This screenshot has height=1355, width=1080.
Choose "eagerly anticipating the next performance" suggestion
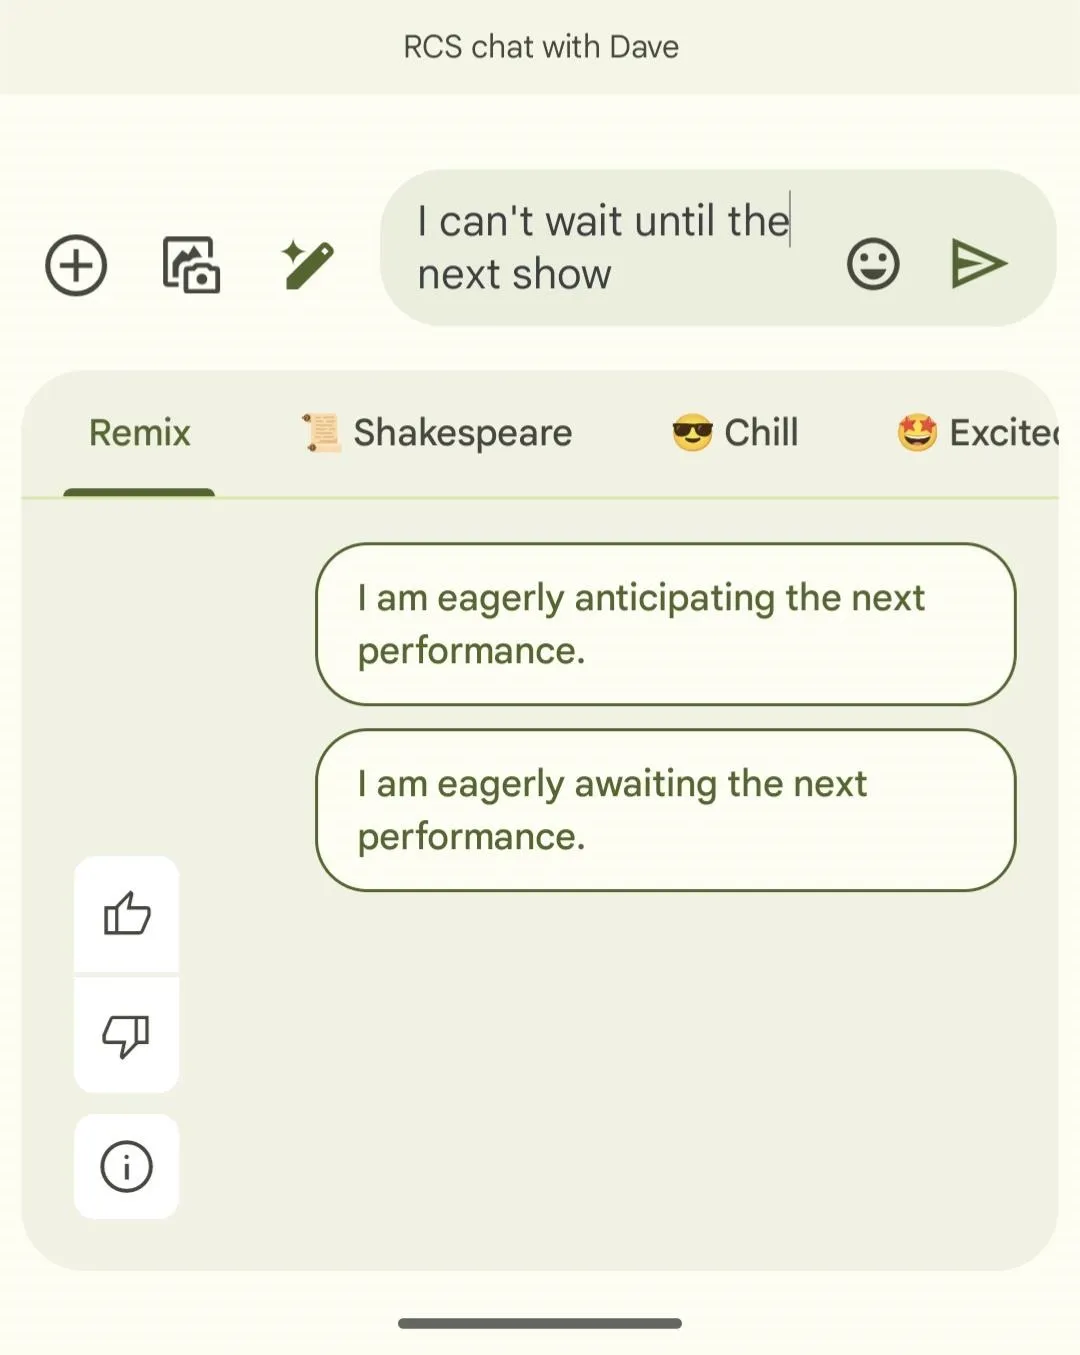tap(666, 624)
